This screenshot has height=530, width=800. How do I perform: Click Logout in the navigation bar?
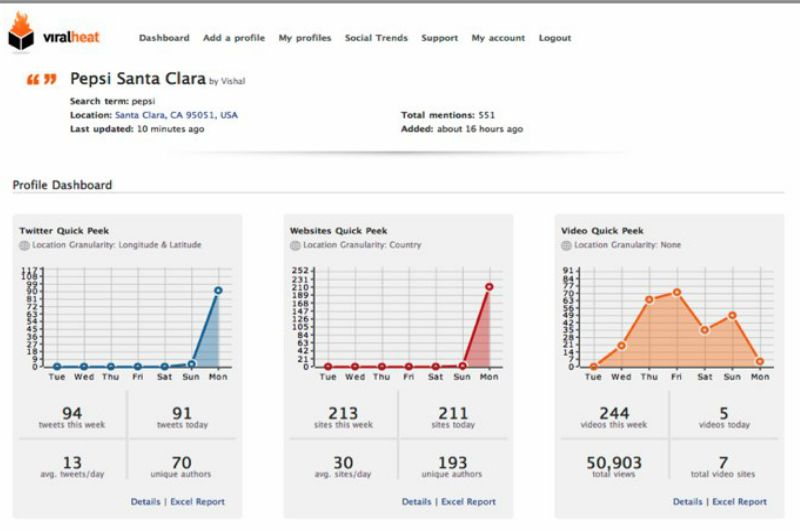click(x=555, y=38)
